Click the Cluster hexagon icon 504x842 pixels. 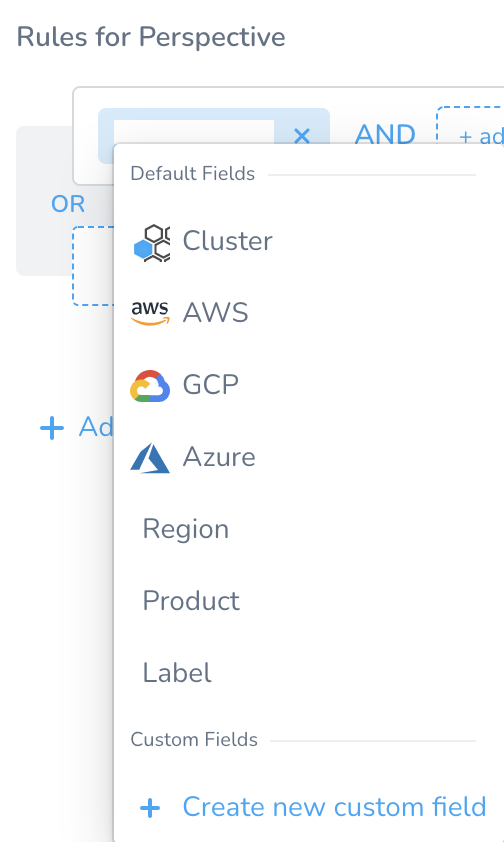pos(151,243)
